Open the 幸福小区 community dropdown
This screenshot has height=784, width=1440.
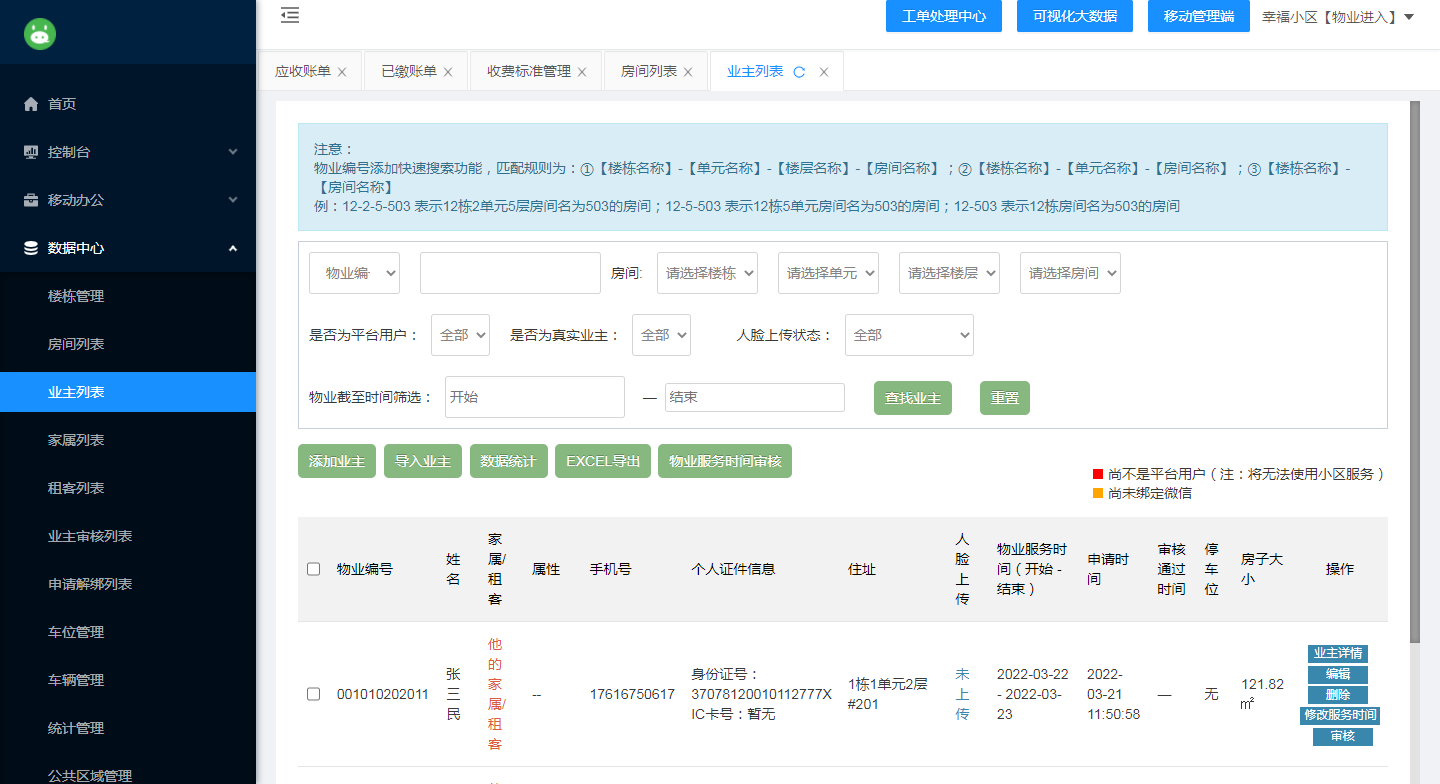pos(1338,17)
